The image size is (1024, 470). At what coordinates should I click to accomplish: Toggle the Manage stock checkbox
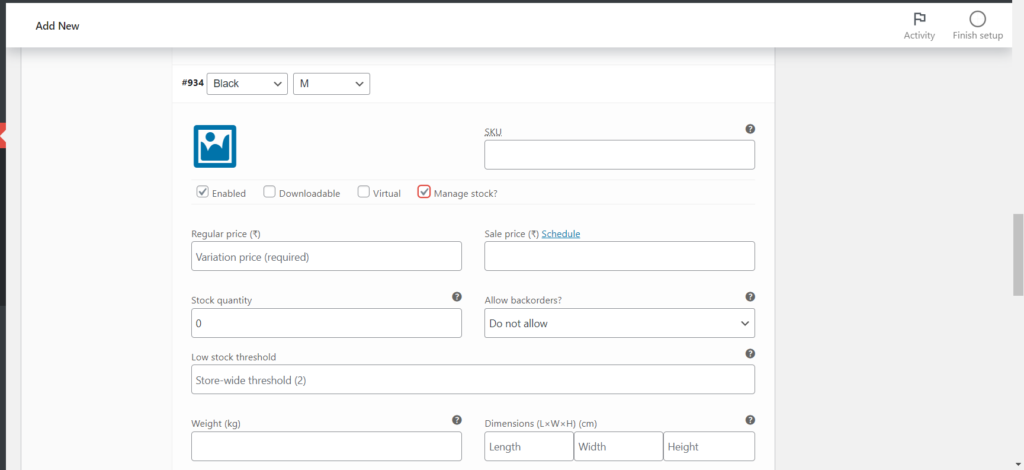424,192
